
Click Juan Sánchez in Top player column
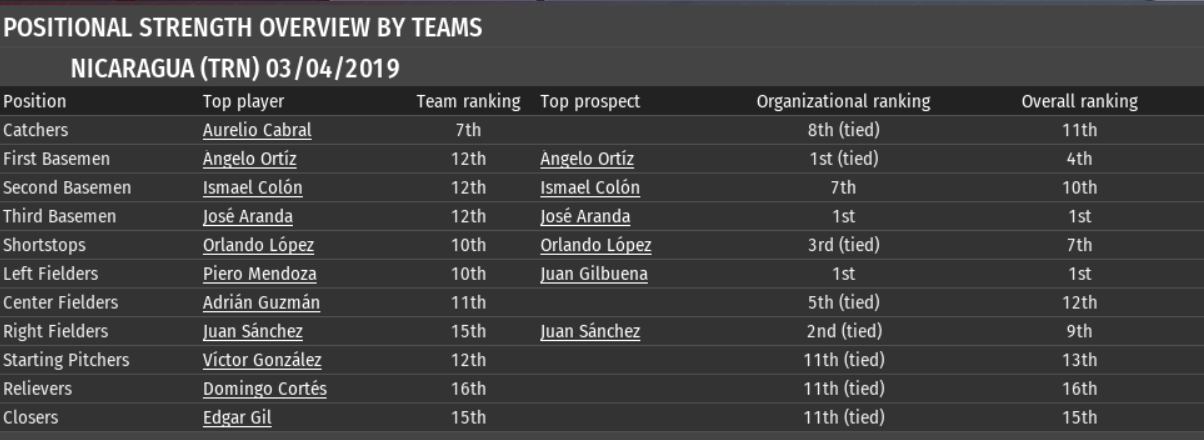tap(252, 332)
